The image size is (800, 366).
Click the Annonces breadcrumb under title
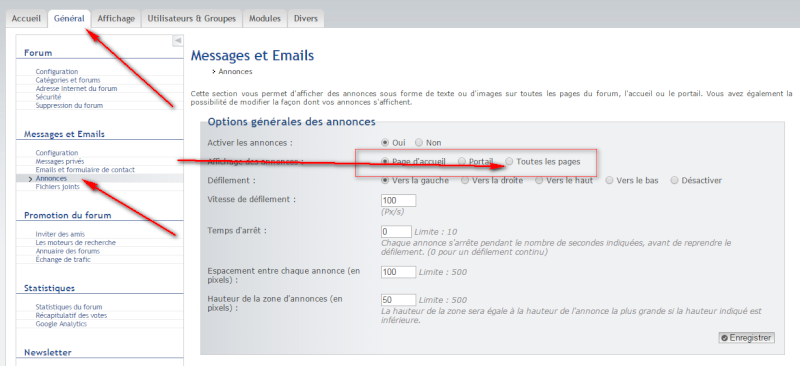(235, 72)
